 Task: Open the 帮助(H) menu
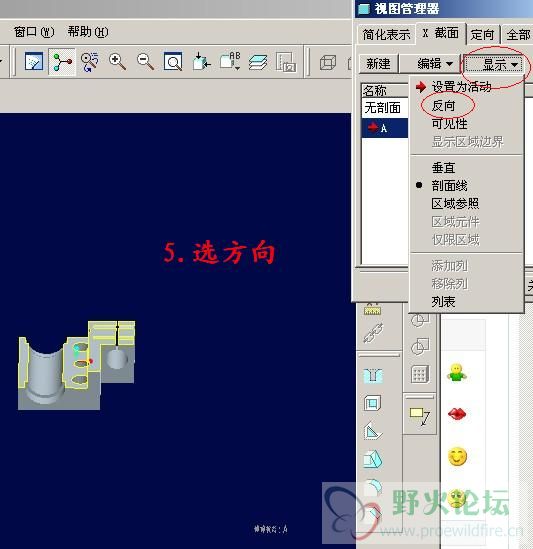(88, 32)
